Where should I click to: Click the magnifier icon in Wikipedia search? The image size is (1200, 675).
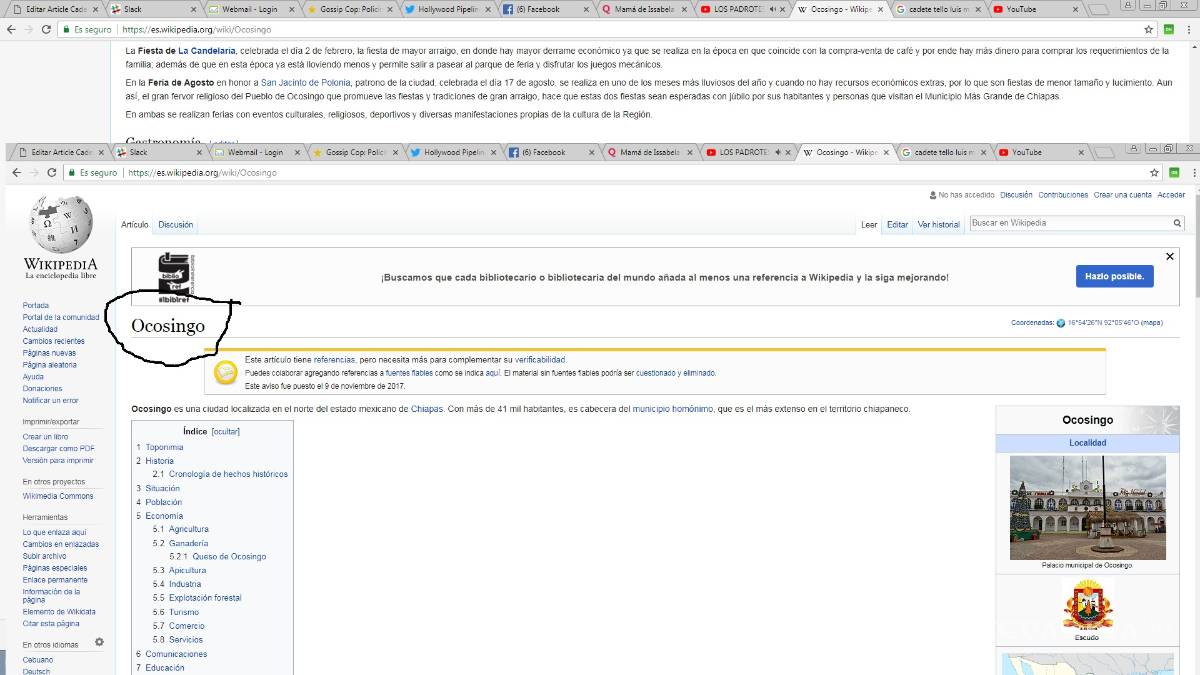[x=1177, y=224]
